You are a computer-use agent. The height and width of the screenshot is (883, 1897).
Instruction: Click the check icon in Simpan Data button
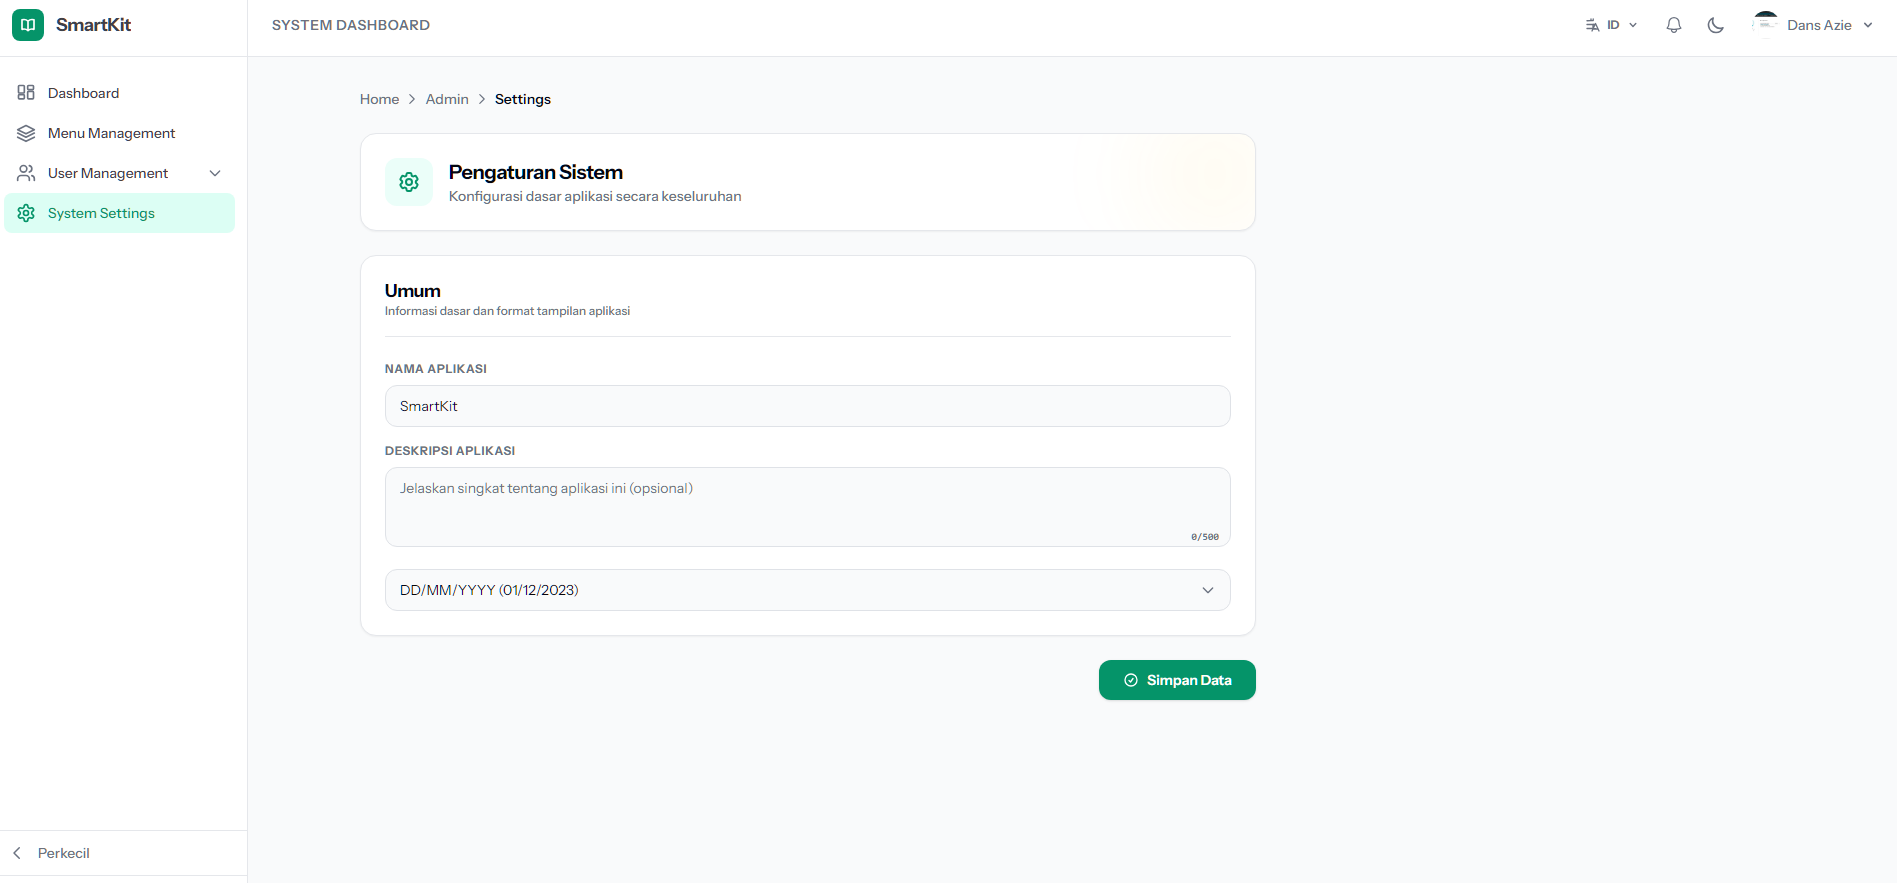(1131, 680)
